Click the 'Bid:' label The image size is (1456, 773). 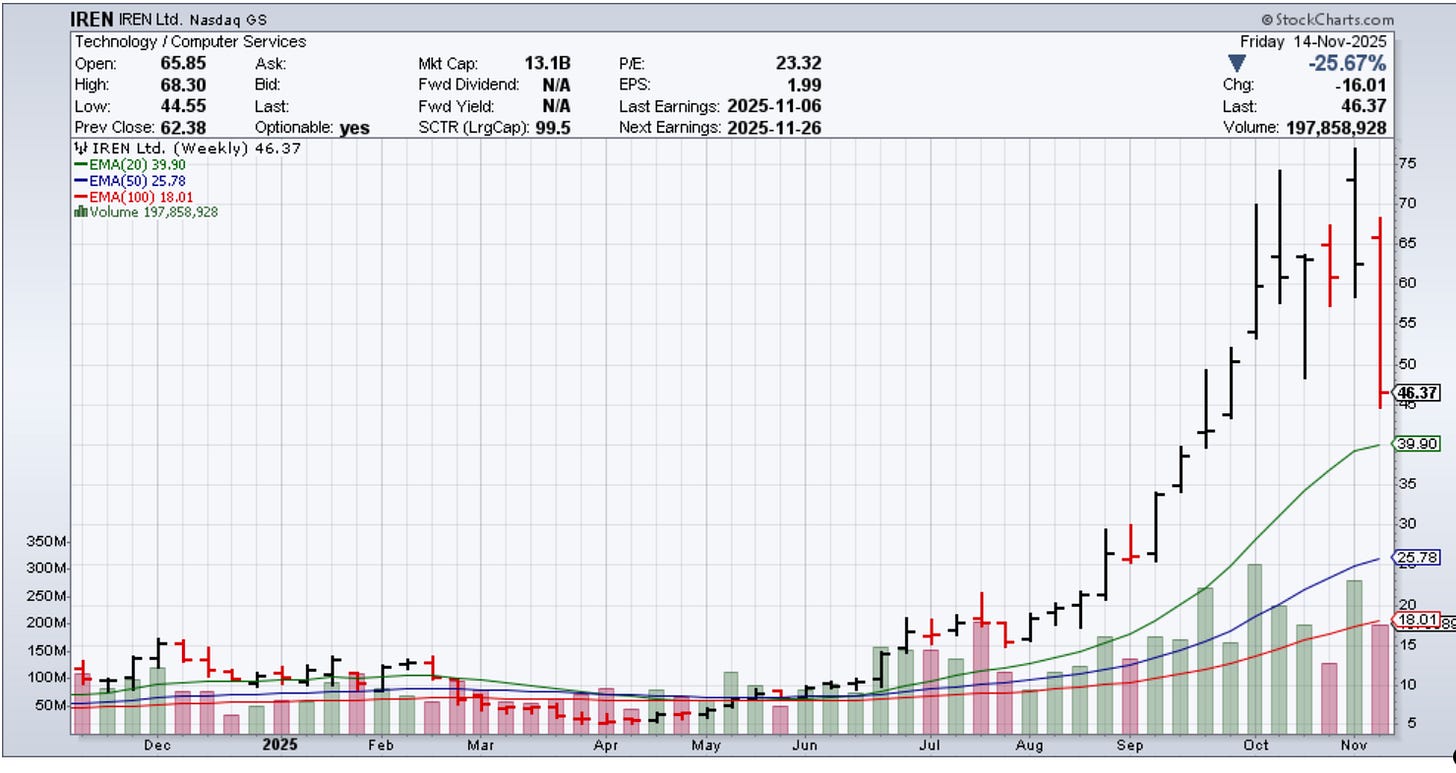click(x=269, y=85)
